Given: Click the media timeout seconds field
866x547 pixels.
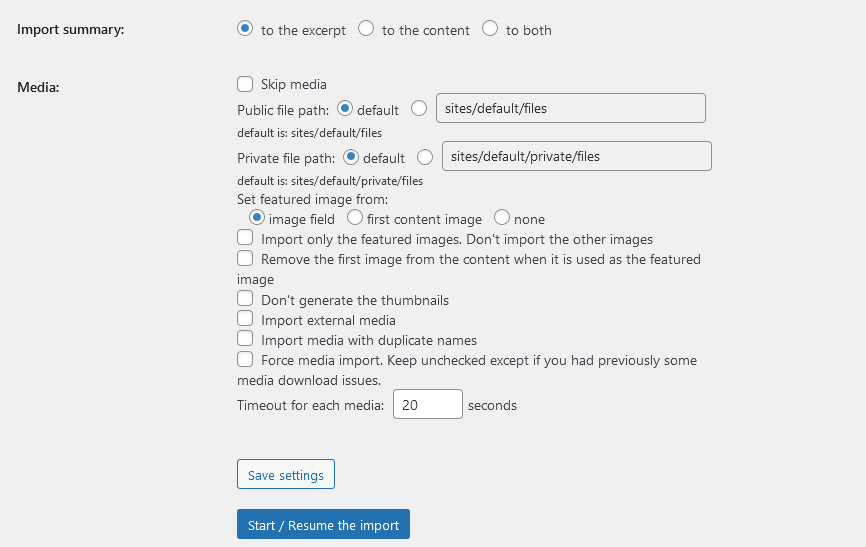Looking at the screenshot, I should [427, 404].
